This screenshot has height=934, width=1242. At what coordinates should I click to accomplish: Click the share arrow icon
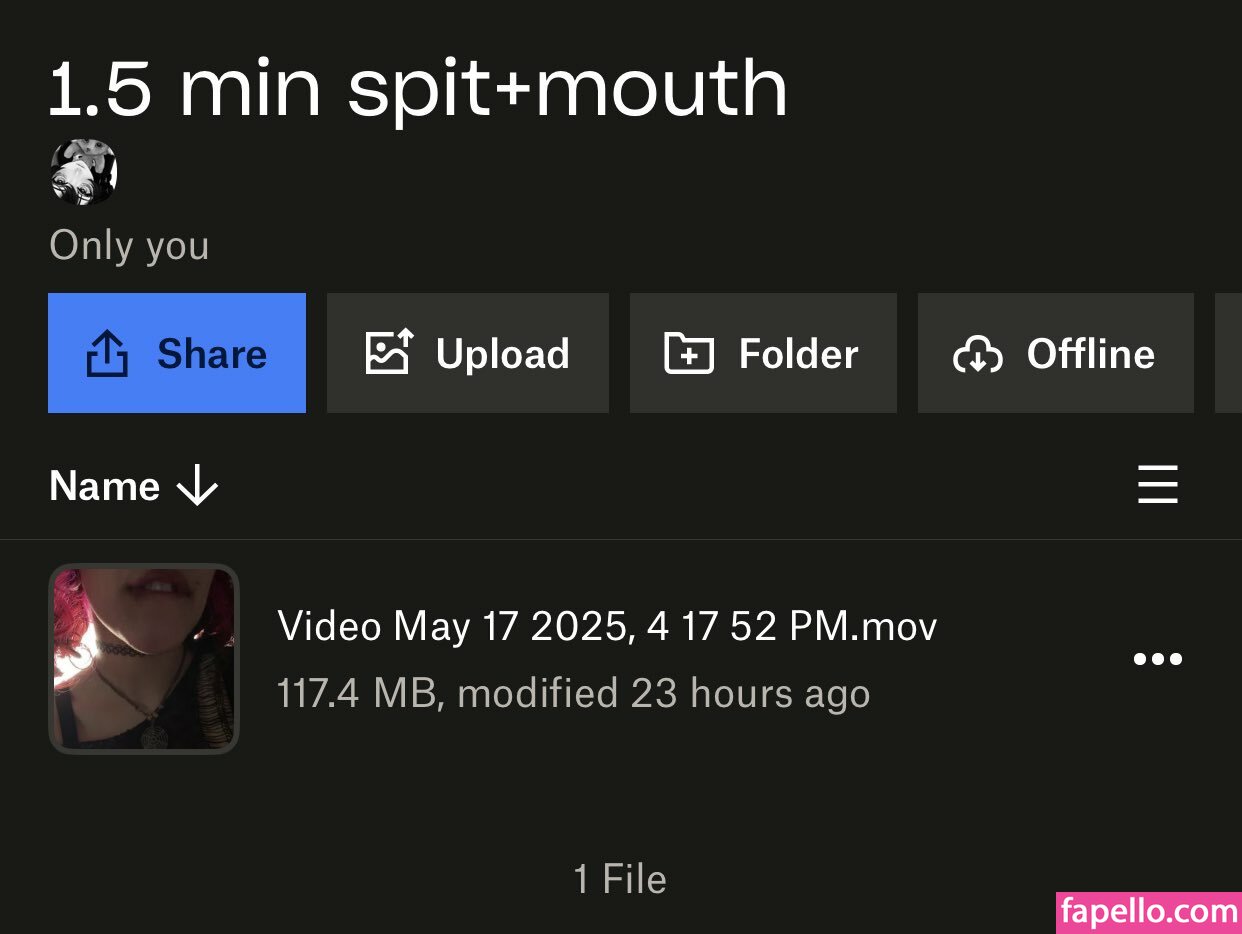(x=107, y=354)
